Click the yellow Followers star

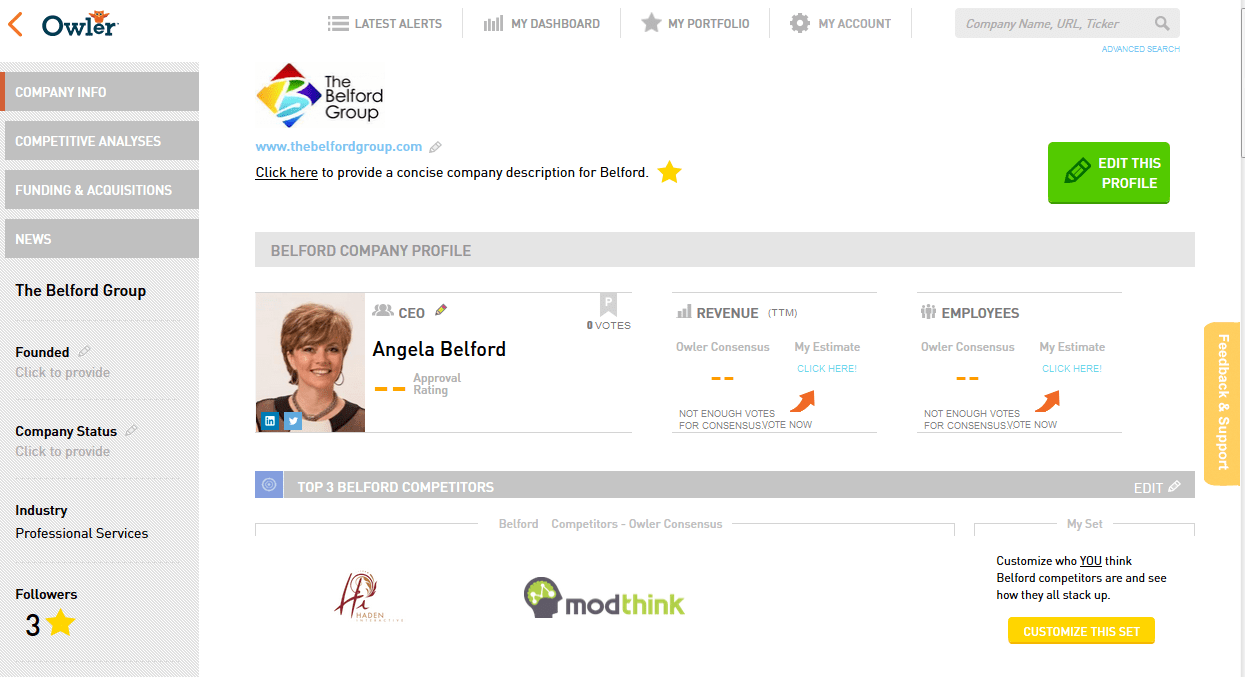click(x=61, y=624)
